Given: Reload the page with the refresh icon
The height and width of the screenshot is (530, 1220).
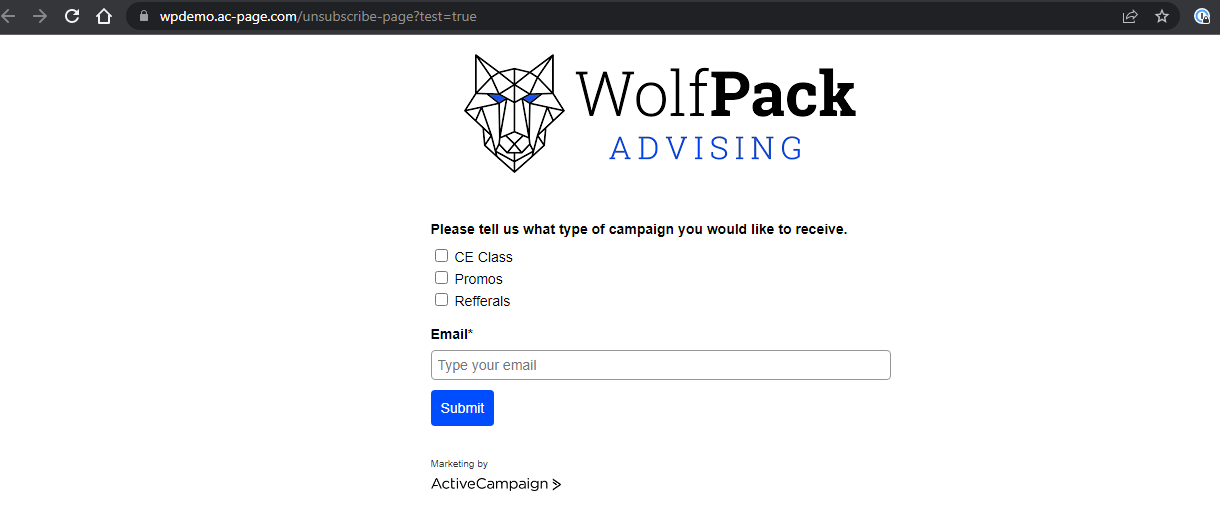Looking at the screenshot, I should 72,16.
